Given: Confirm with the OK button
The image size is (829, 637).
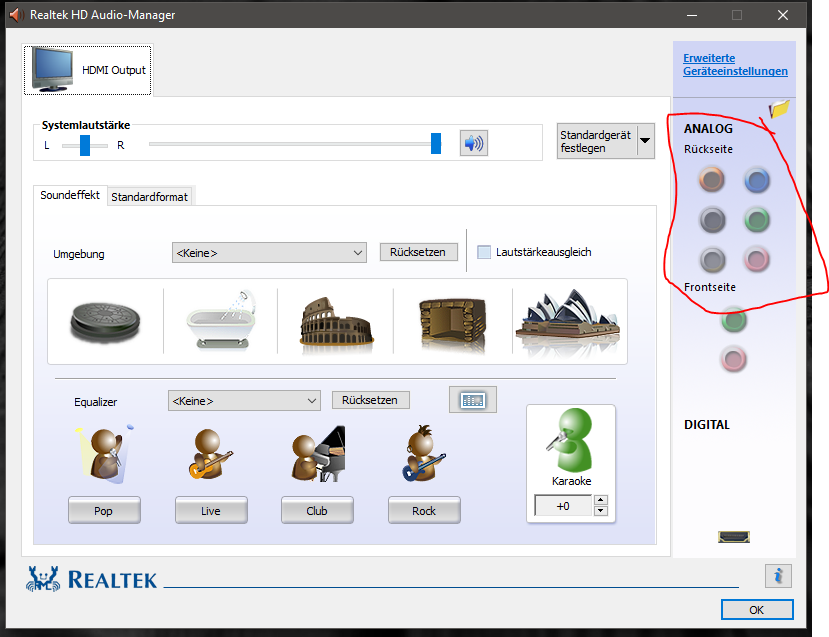Looking at the screenshot, I should (x=757, y=610).
